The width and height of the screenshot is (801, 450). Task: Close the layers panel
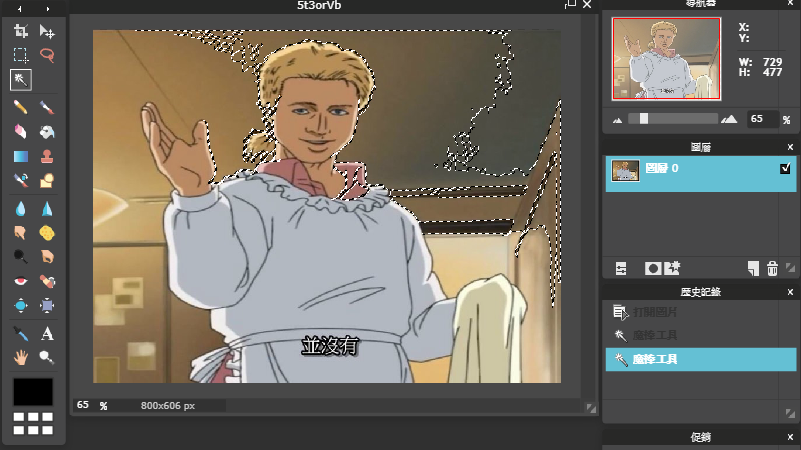coord(790,147)
